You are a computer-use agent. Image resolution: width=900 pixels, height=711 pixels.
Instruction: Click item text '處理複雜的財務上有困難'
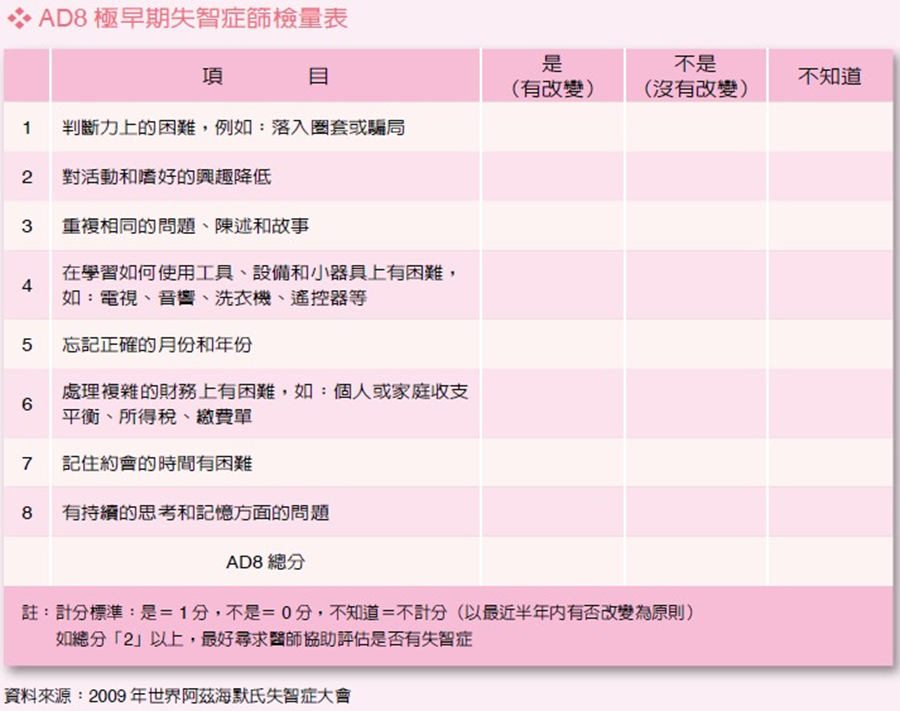[169, 391]
